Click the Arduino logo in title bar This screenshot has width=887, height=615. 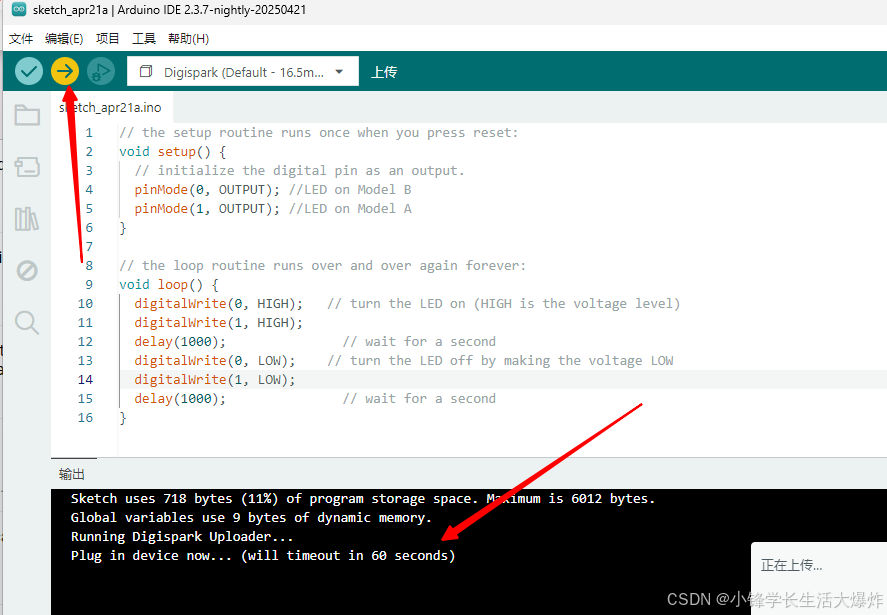coord(19,10)
